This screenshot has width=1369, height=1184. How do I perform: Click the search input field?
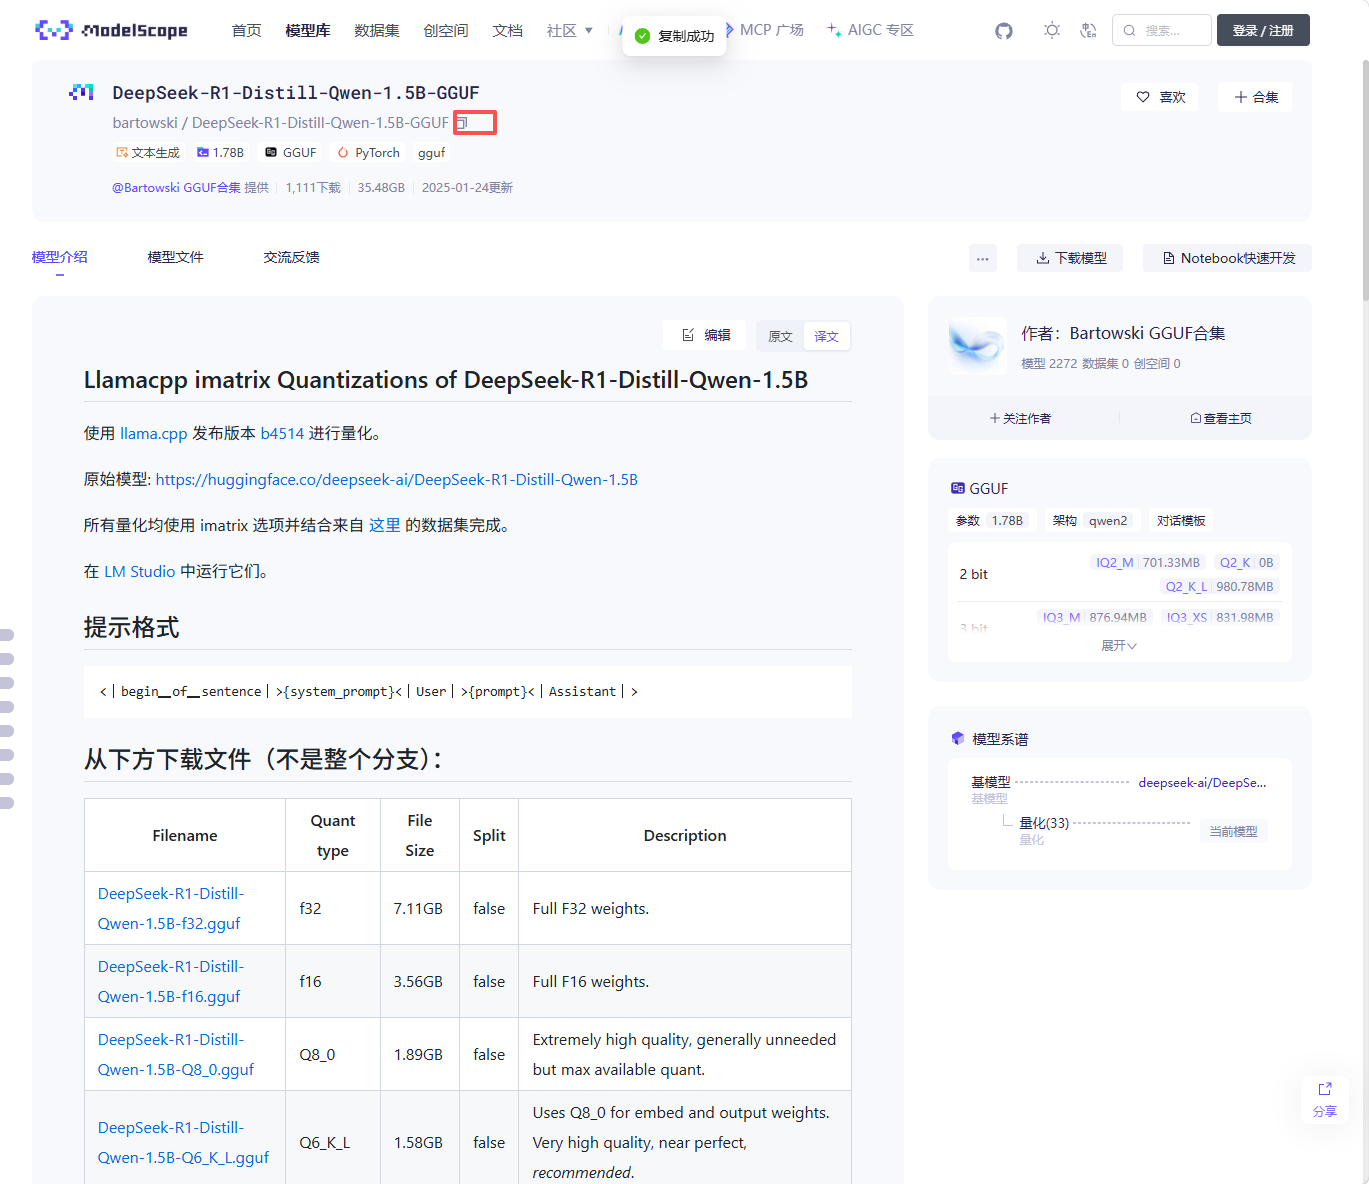[x=1162, y=30]
